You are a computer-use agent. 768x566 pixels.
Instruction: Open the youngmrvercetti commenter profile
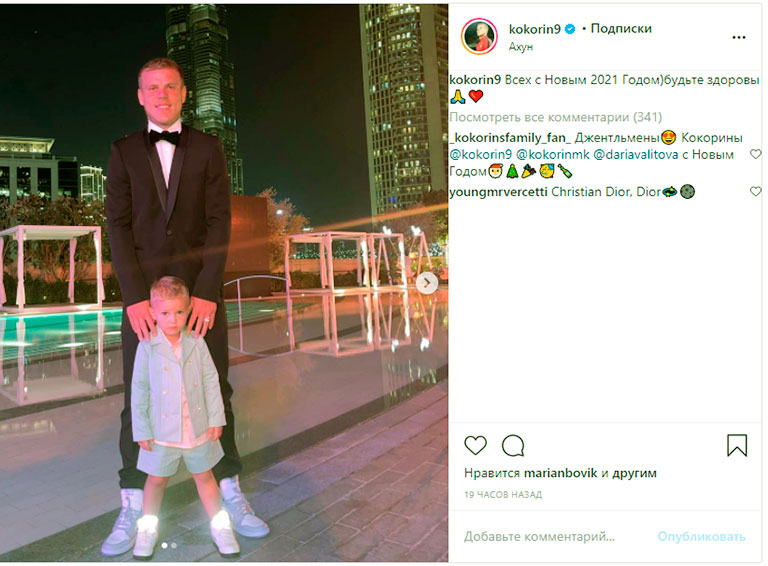[x=498, y=192]
